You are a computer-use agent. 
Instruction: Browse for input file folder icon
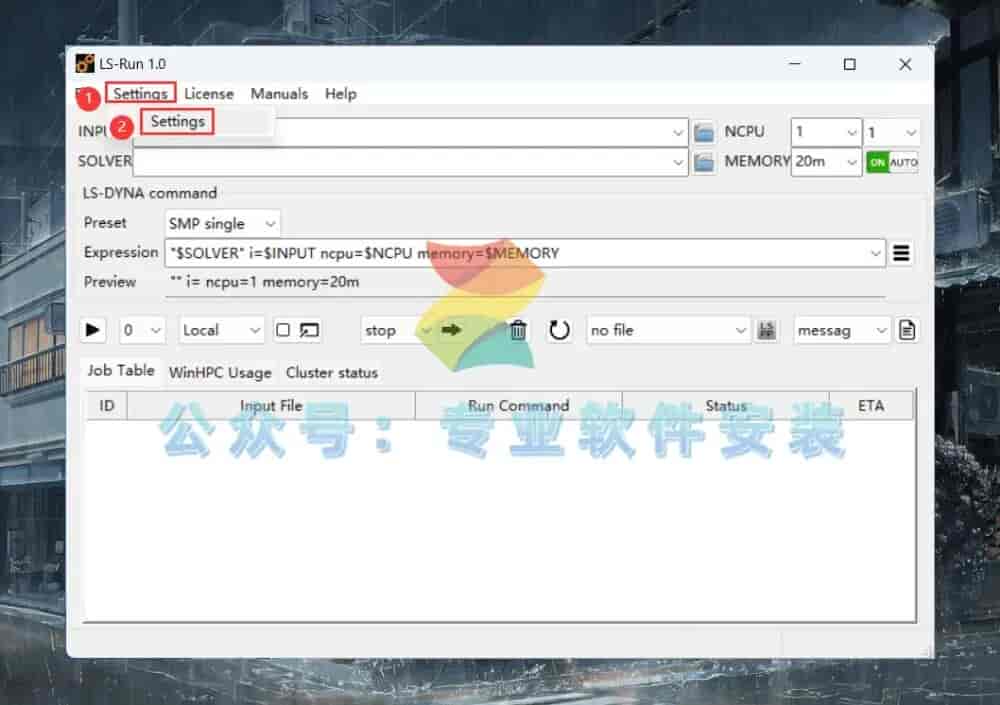pyautogui.click(x=703, y=132)
